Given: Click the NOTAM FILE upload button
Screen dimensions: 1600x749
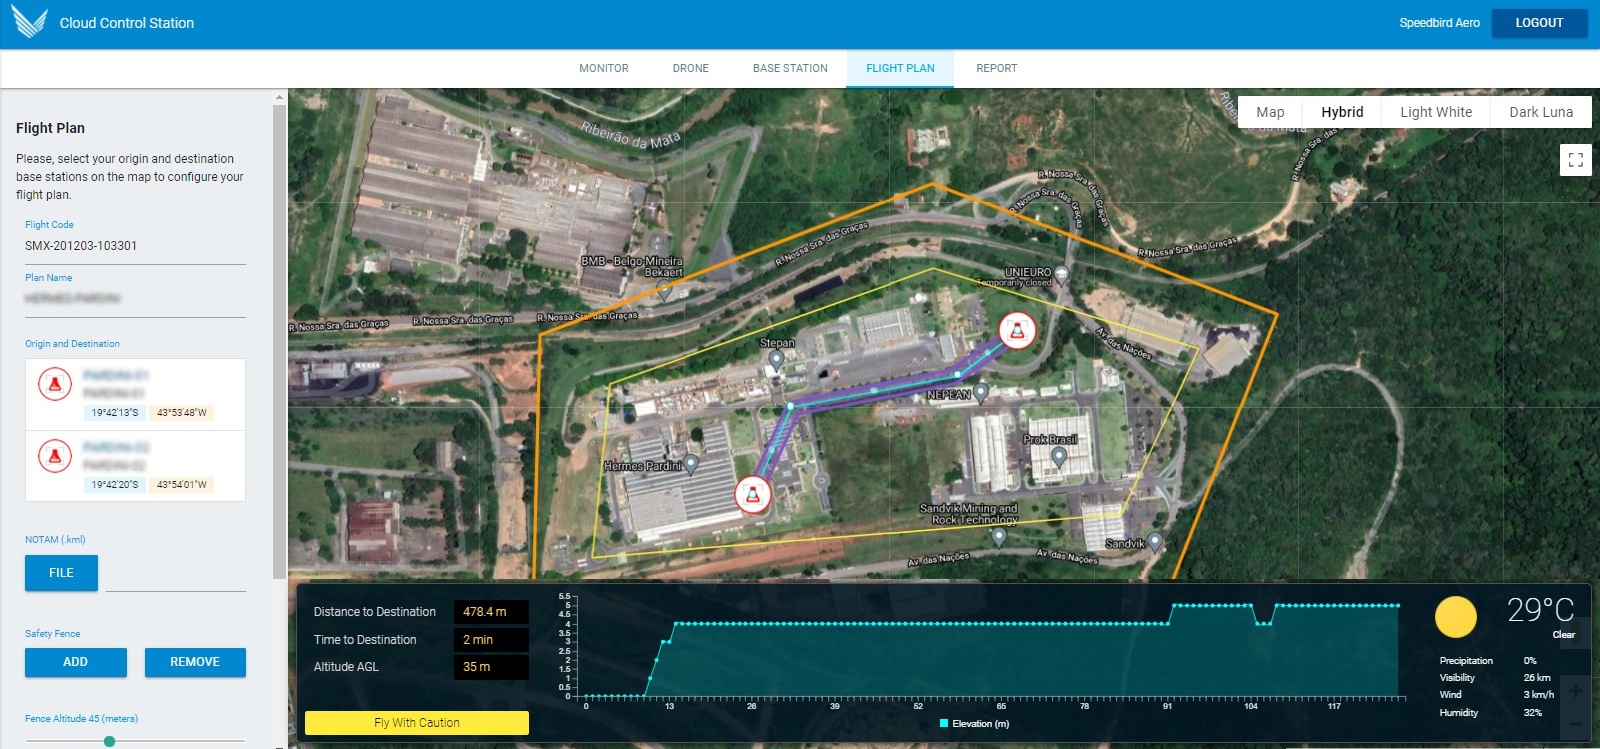Looking at the screenshot, I should click(x=61, y=573).
